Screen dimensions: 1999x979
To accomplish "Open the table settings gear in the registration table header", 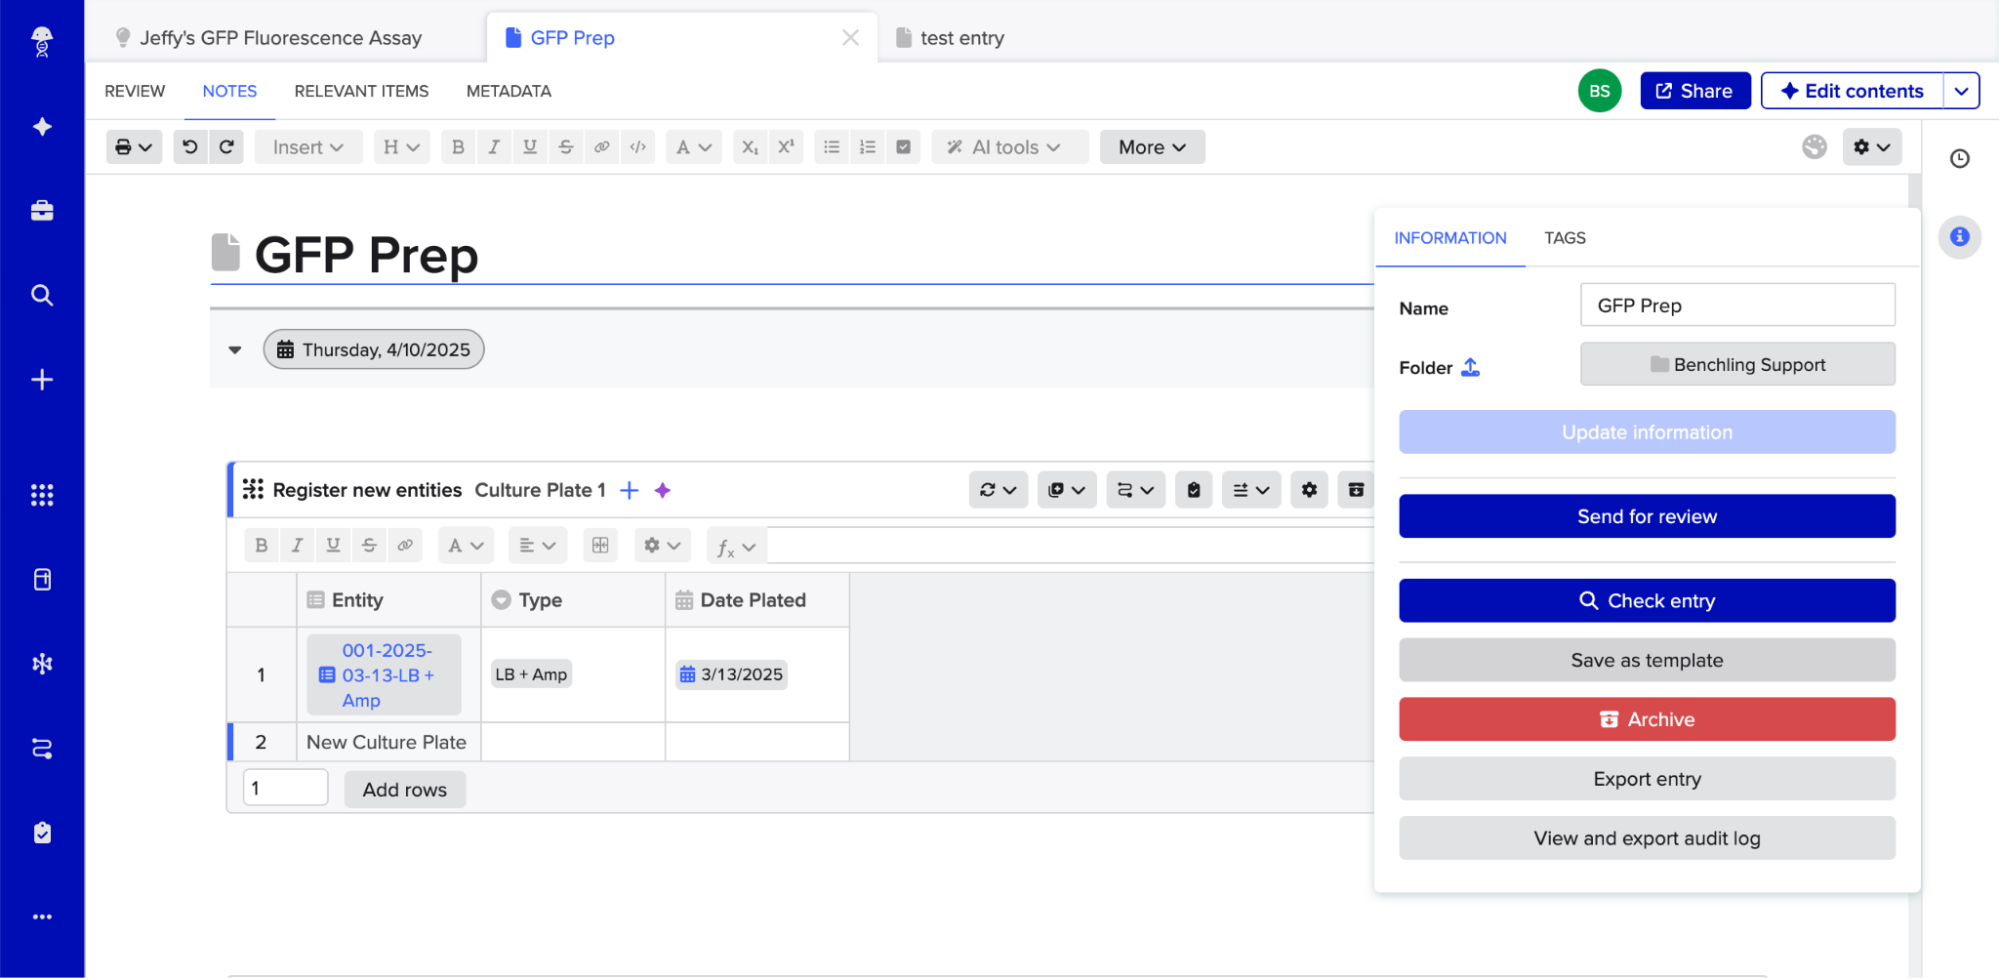I will tap(1309, 490).
